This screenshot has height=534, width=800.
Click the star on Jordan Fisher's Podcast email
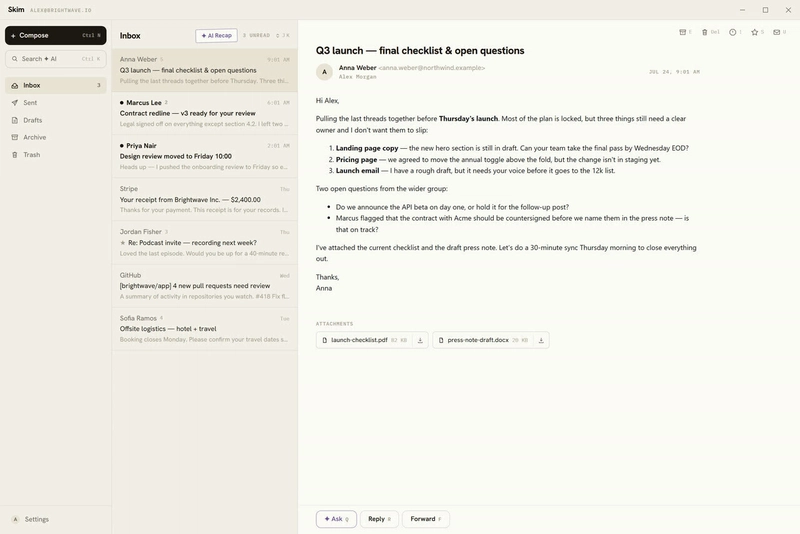[x=122, y=243]
